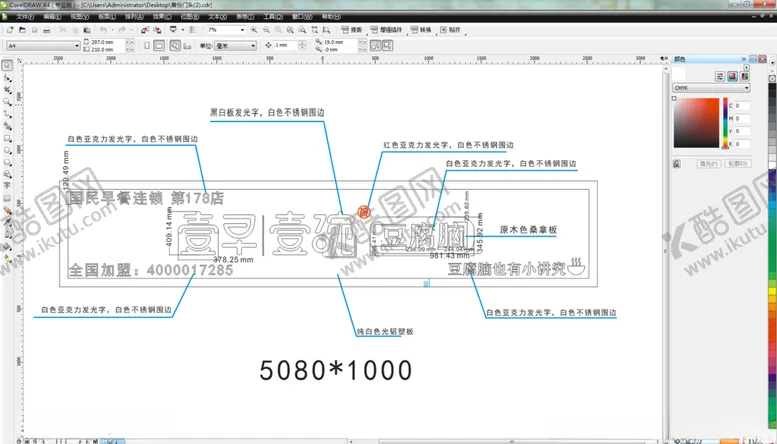Select the Table tool
Screen dimensions: 777x444
coord(7,198)
